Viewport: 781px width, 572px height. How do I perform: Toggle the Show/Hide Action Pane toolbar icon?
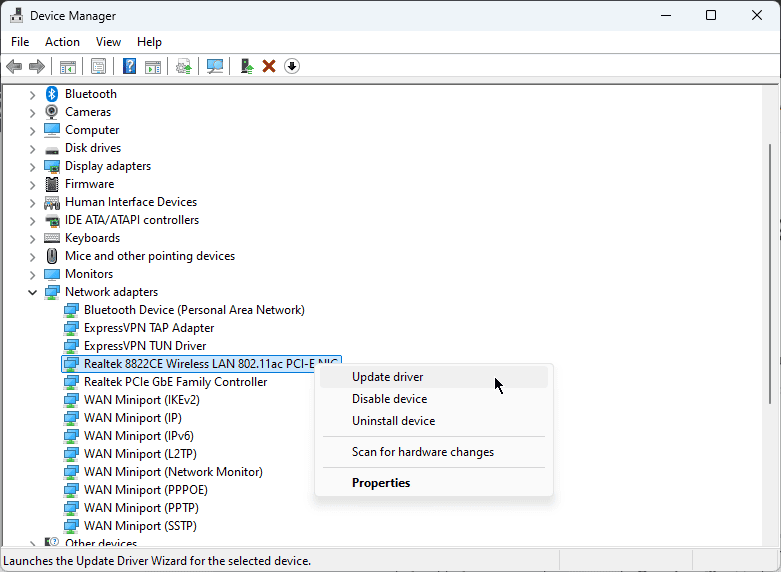[x=153, y=66]
